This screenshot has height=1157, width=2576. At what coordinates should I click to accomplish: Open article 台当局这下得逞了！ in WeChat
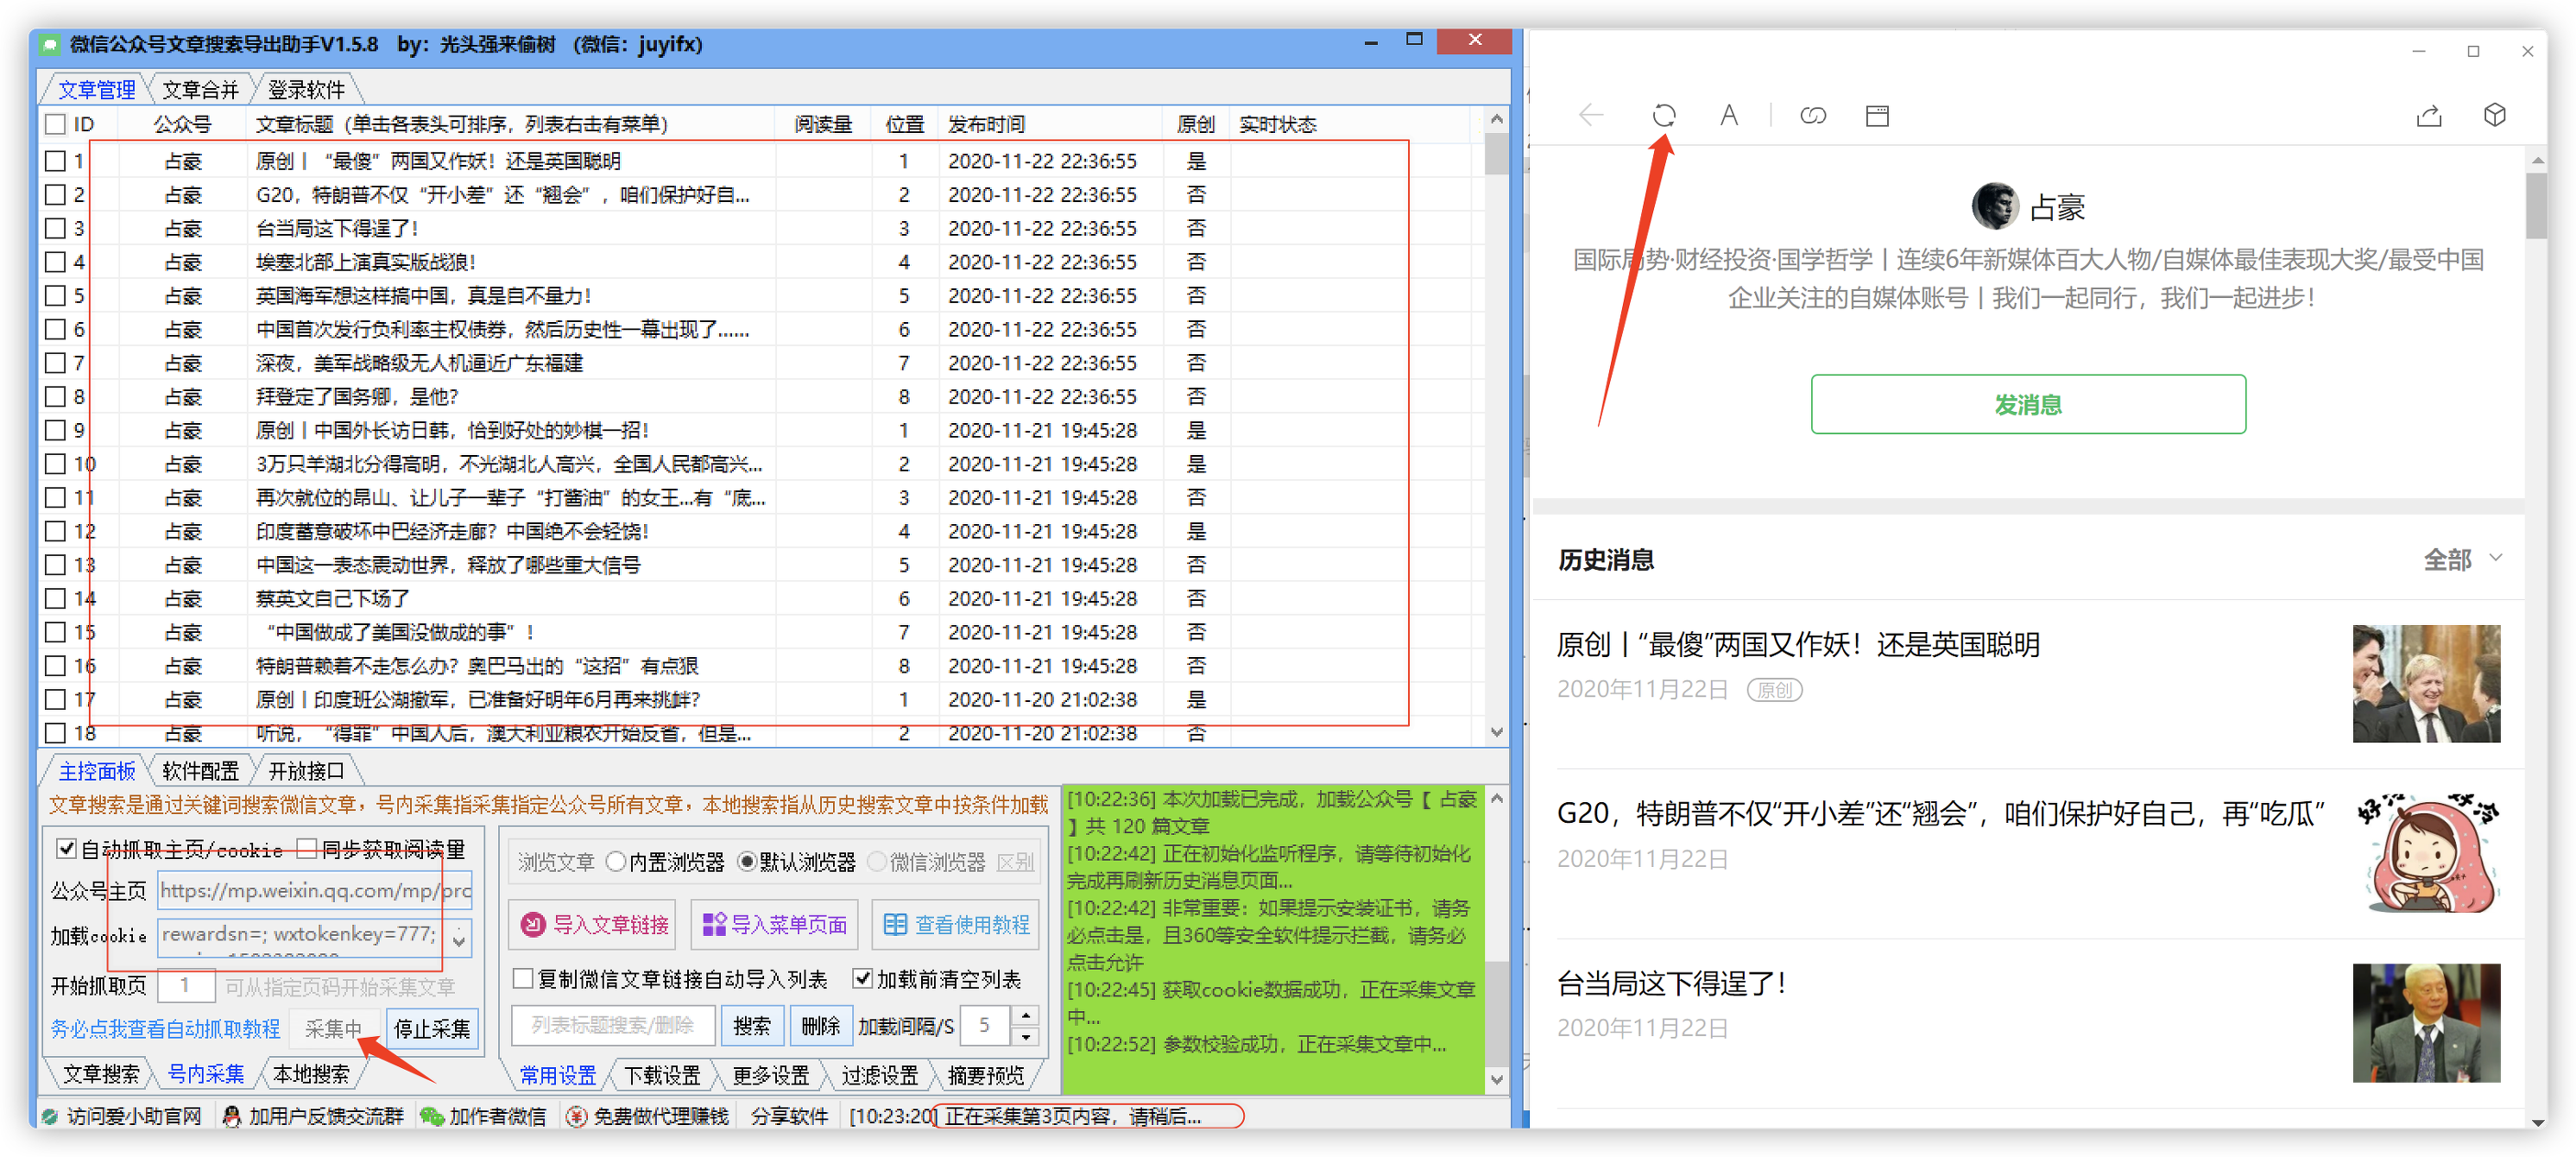(1671, 983)
